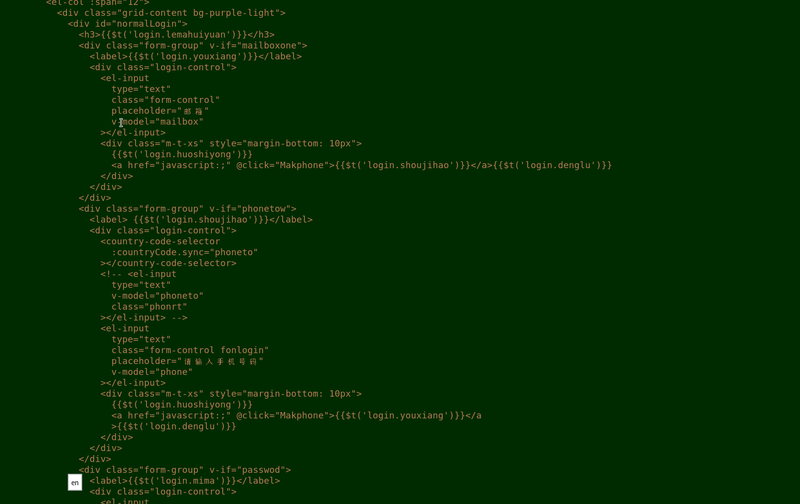This screenshot has height=504, width=800.
Task: Place cursor on class="phonrt" line
Action: (149, 307)
